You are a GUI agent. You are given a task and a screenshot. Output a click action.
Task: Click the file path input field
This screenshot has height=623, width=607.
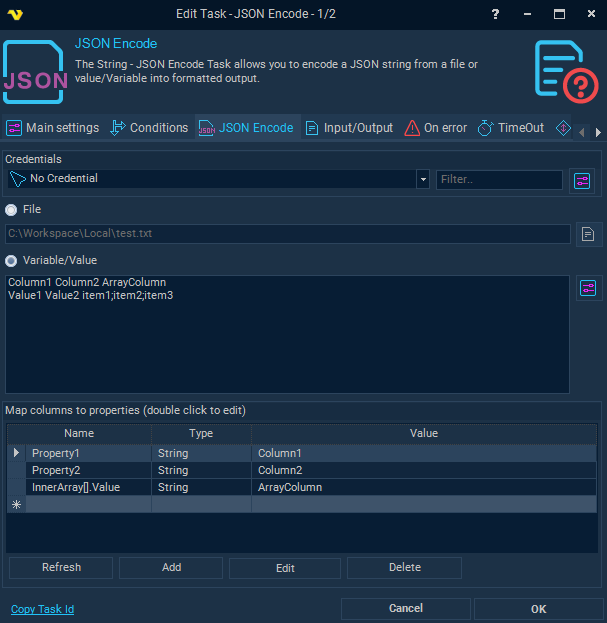coord(288,234)
